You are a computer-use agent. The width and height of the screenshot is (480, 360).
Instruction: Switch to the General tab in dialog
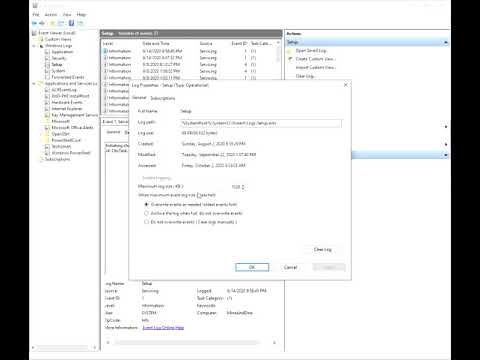point(139,98)
